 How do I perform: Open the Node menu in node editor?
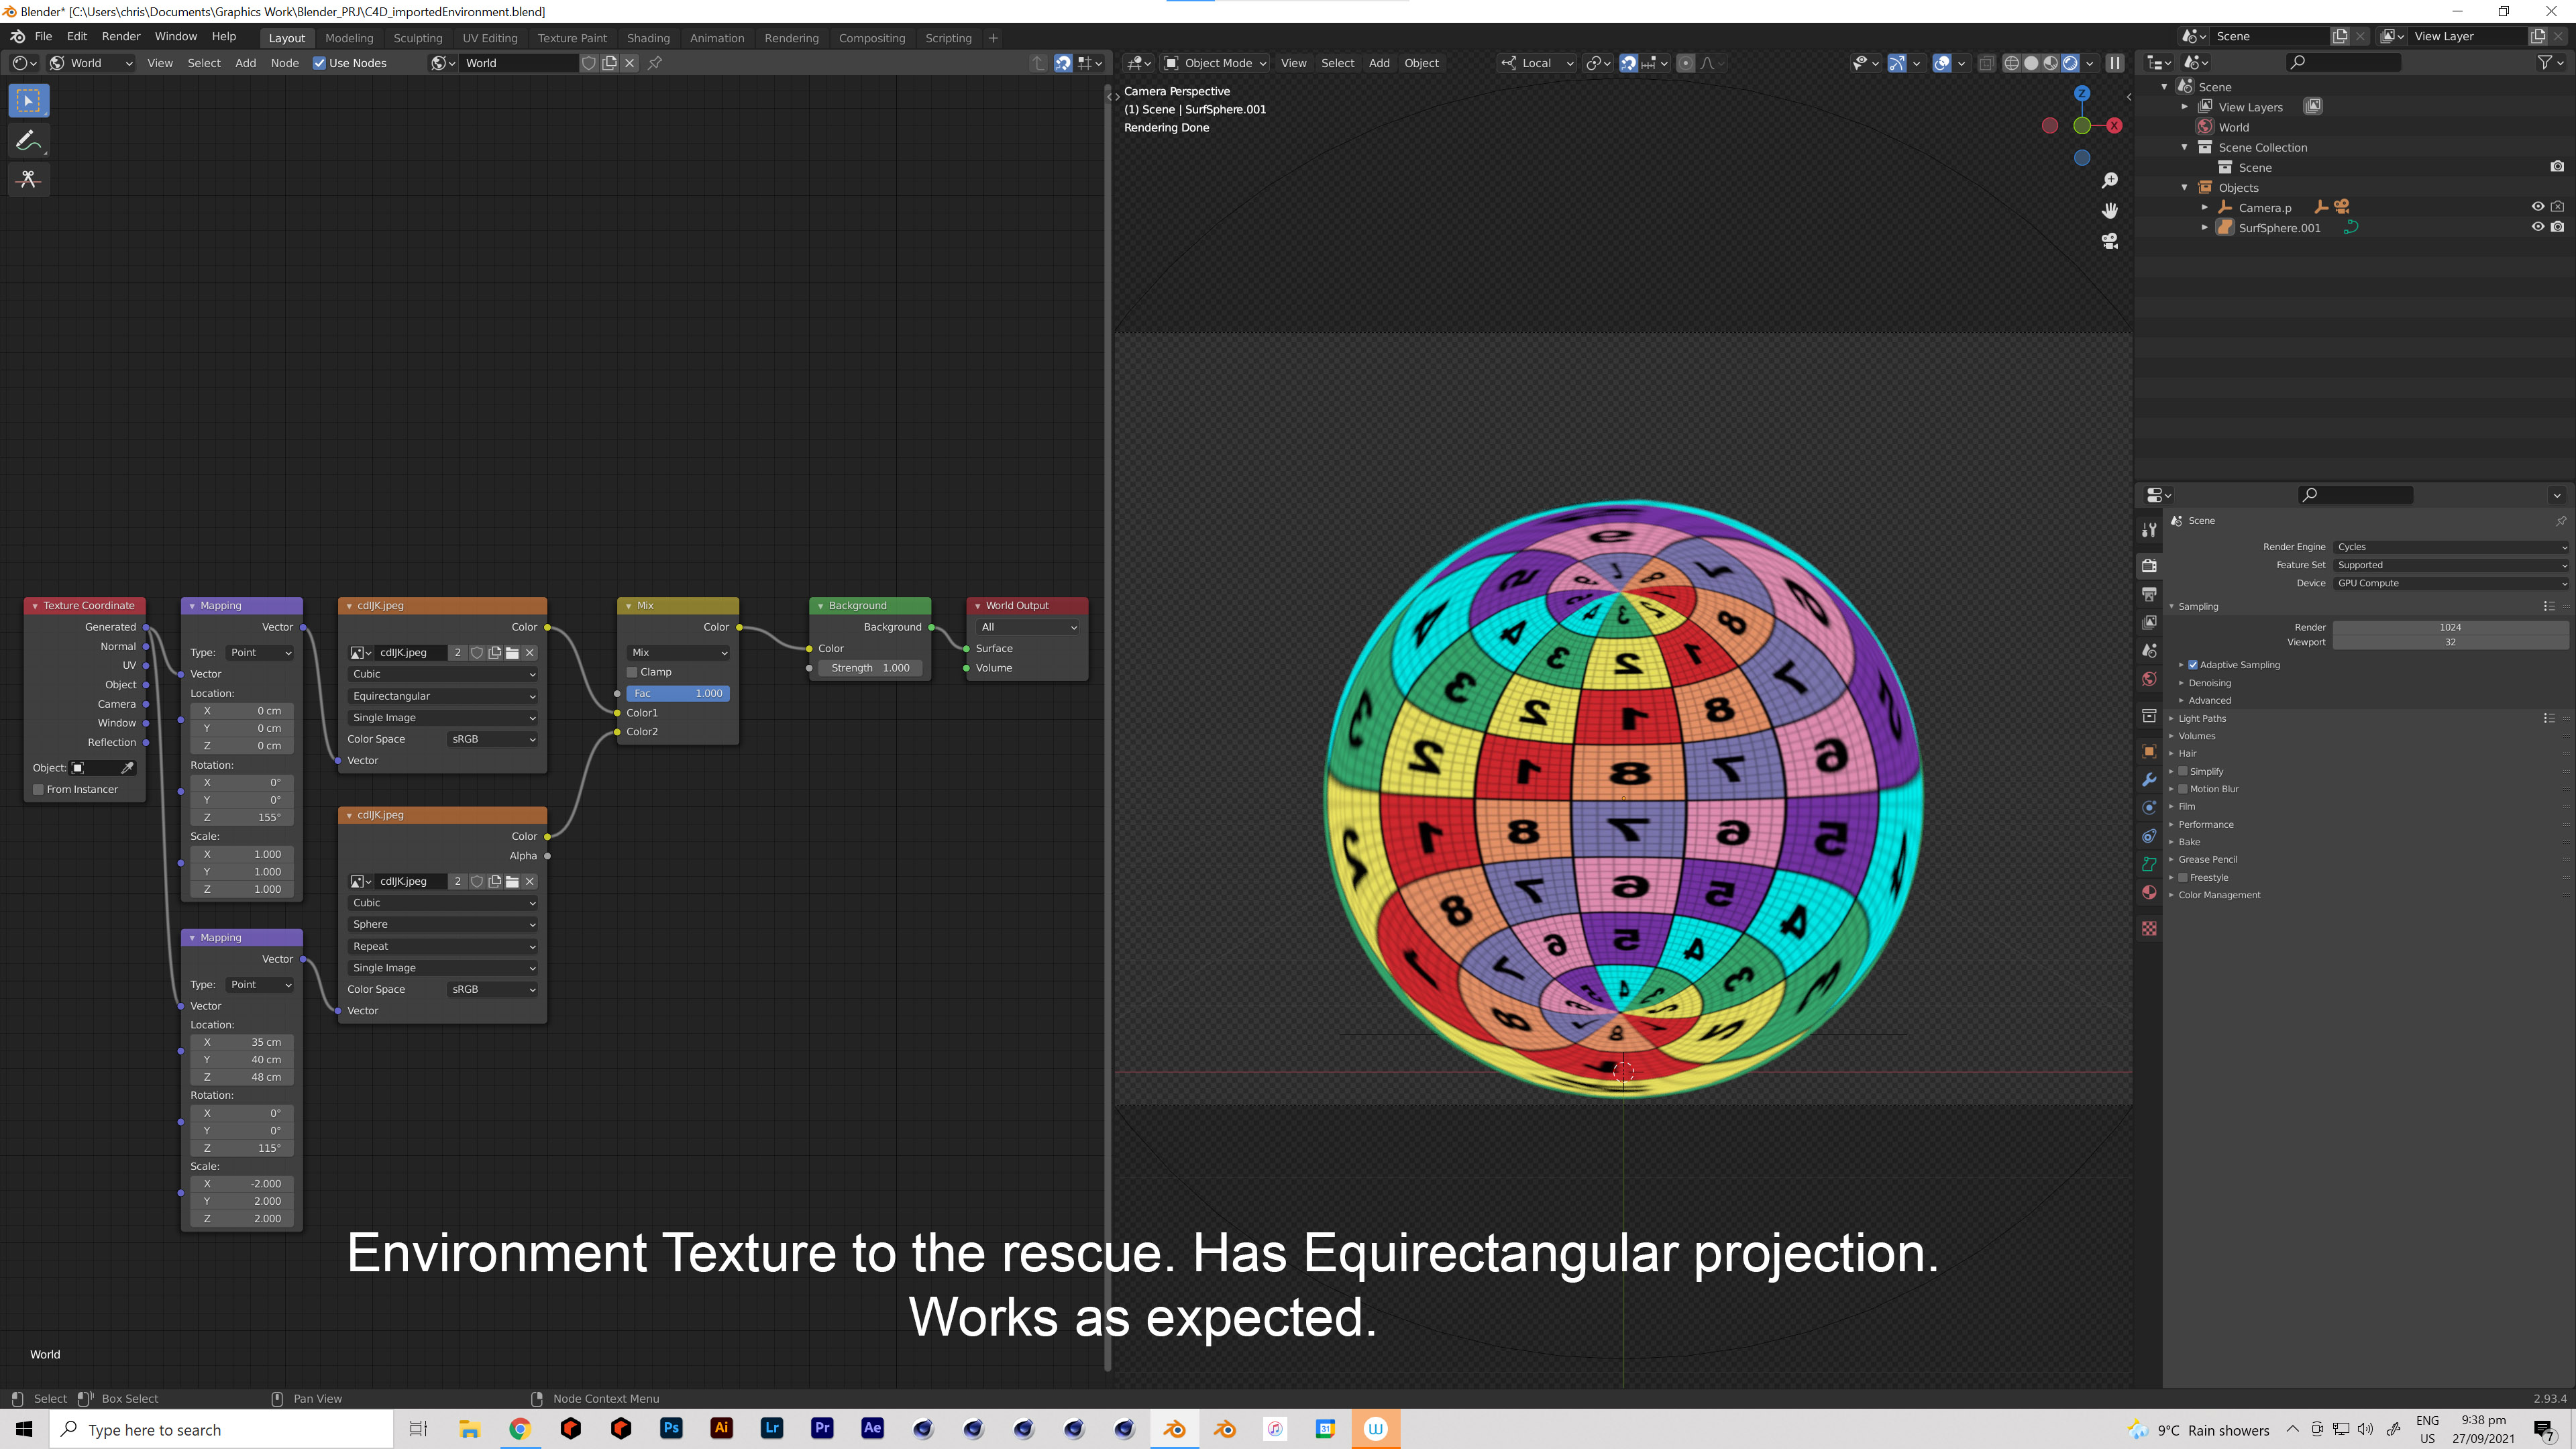(x=284, y=63)
